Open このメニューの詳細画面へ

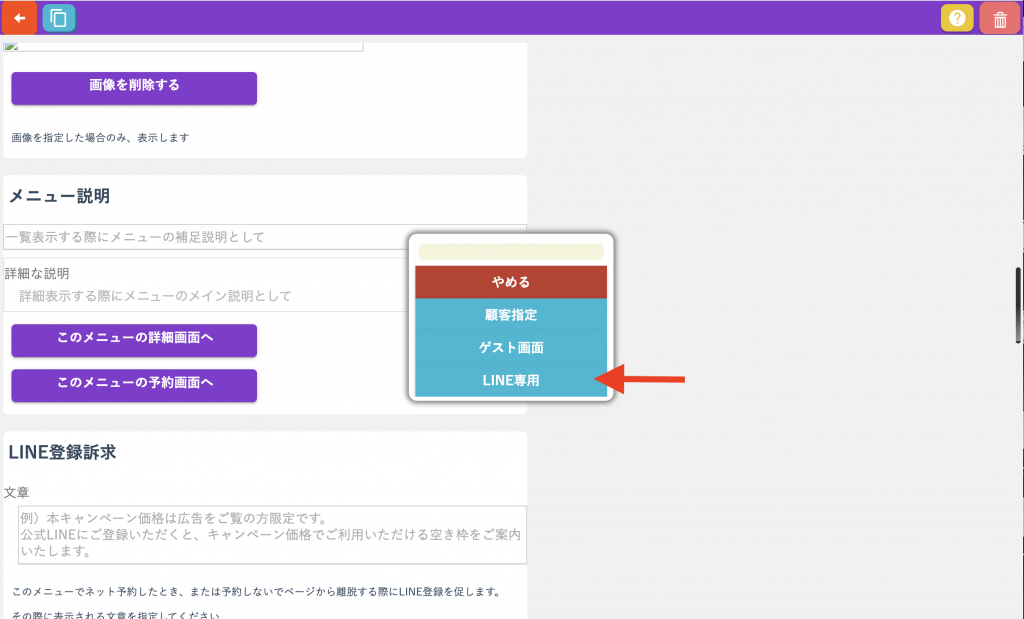(134, 339)
